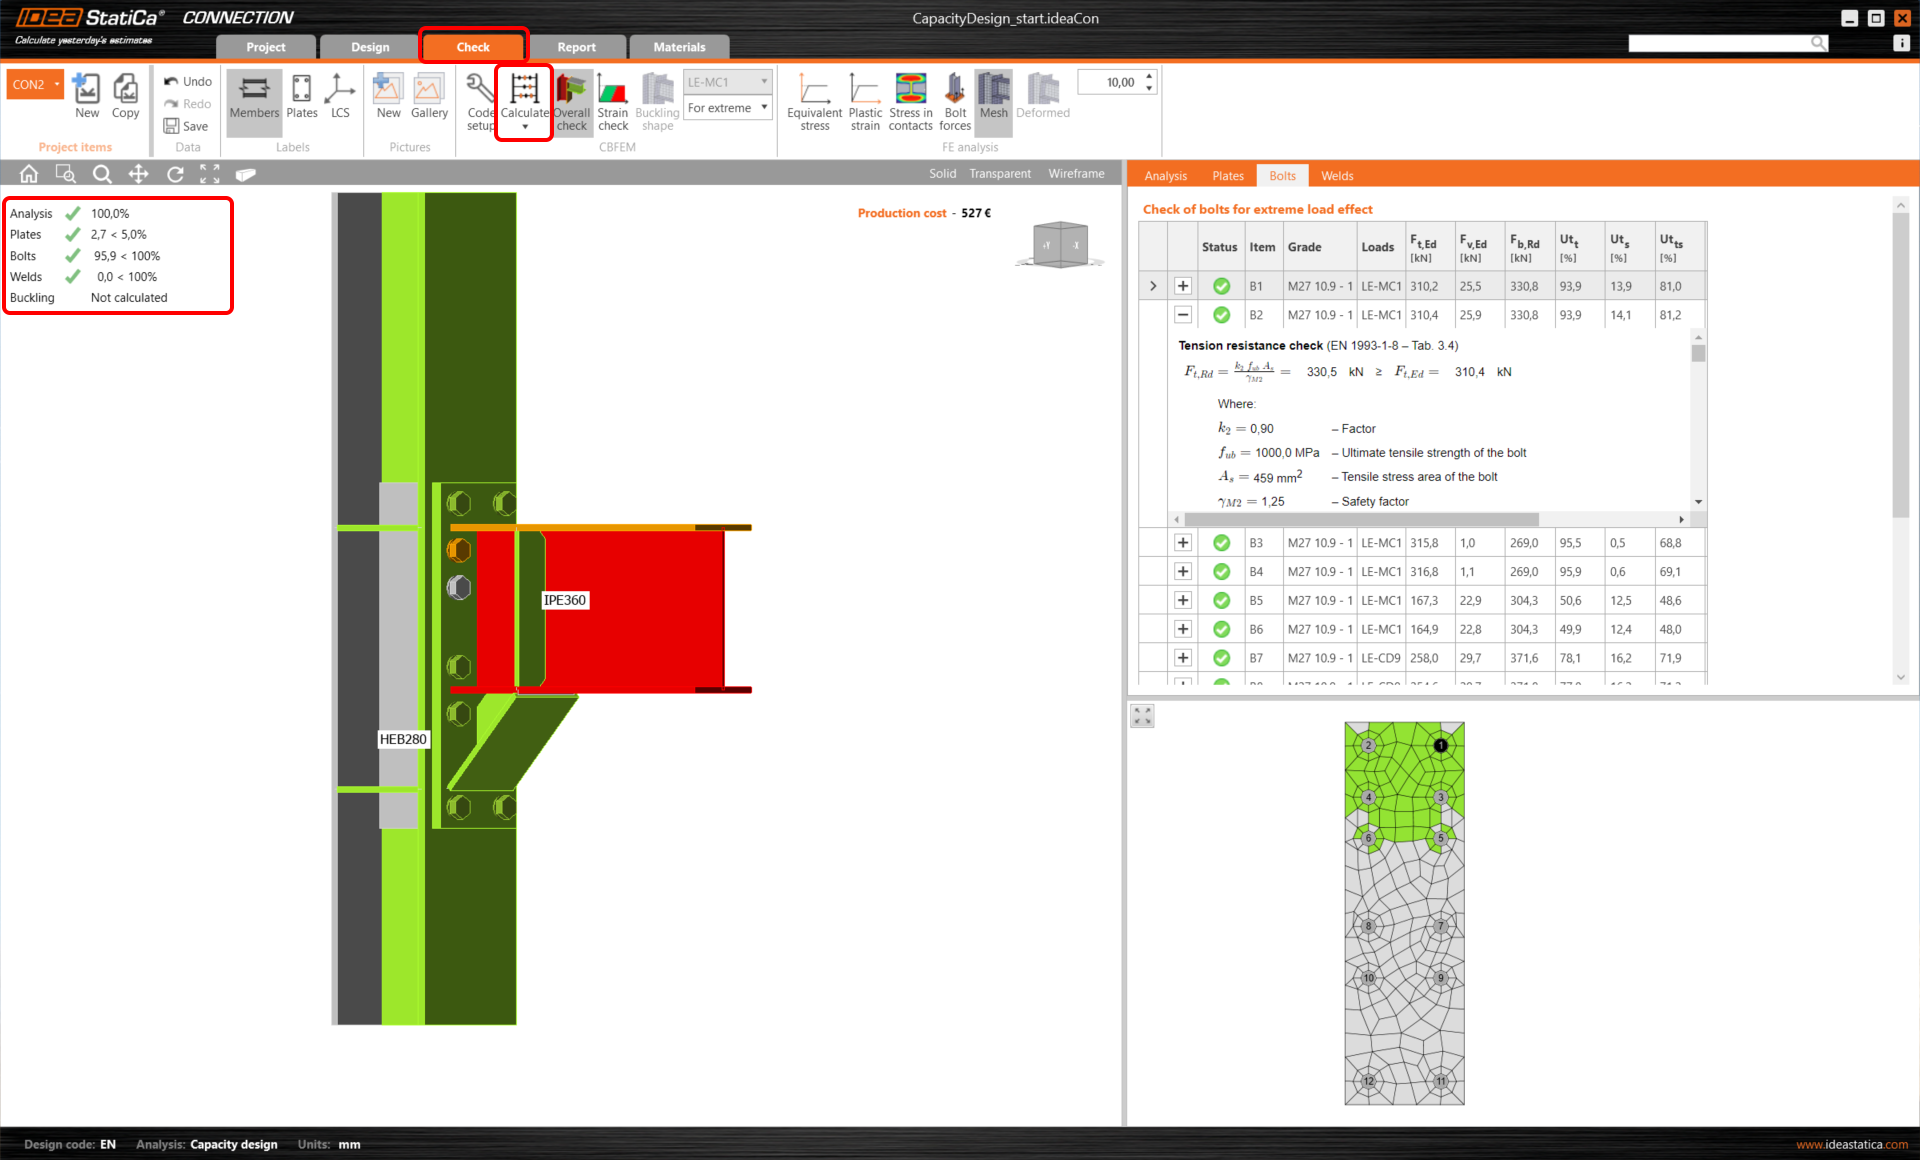Viewport: 1920px width, 1160px height.
Task: Click the home view icon
Action: pyautogui.click(x=29, y=174)
